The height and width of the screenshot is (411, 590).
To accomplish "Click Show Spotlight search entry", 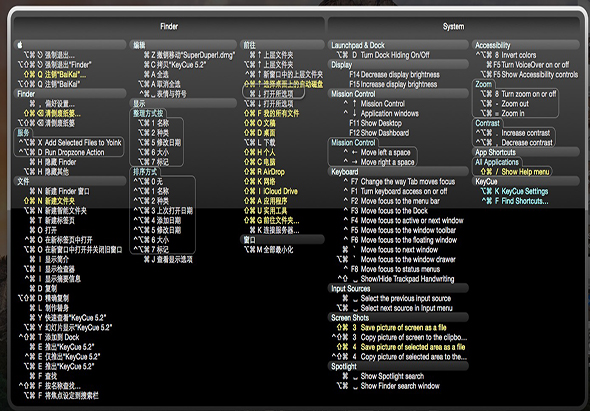I will pos(383,377).
